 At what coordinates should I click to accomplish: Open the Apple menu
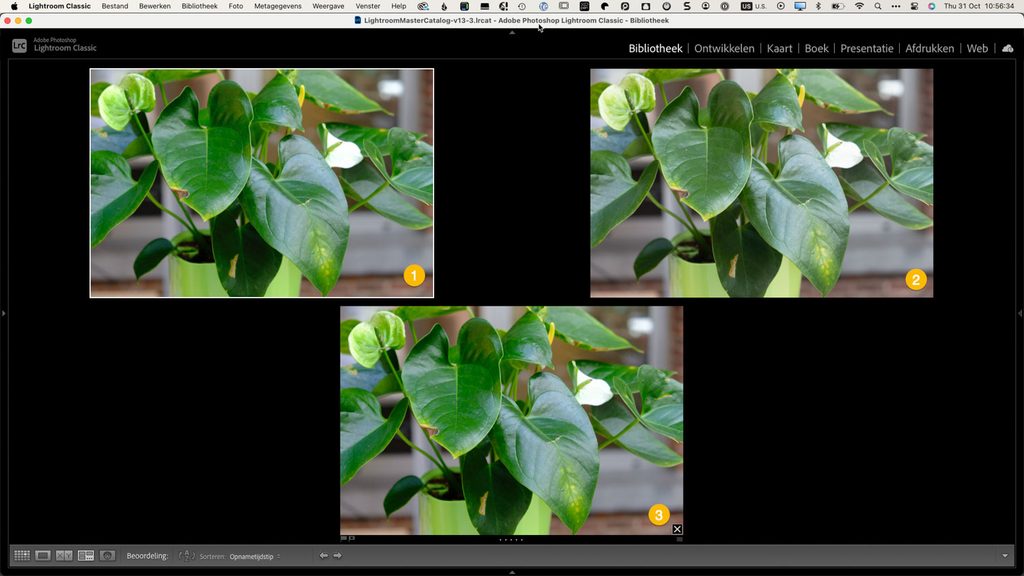pyautogui.click(x=14, y=6)
